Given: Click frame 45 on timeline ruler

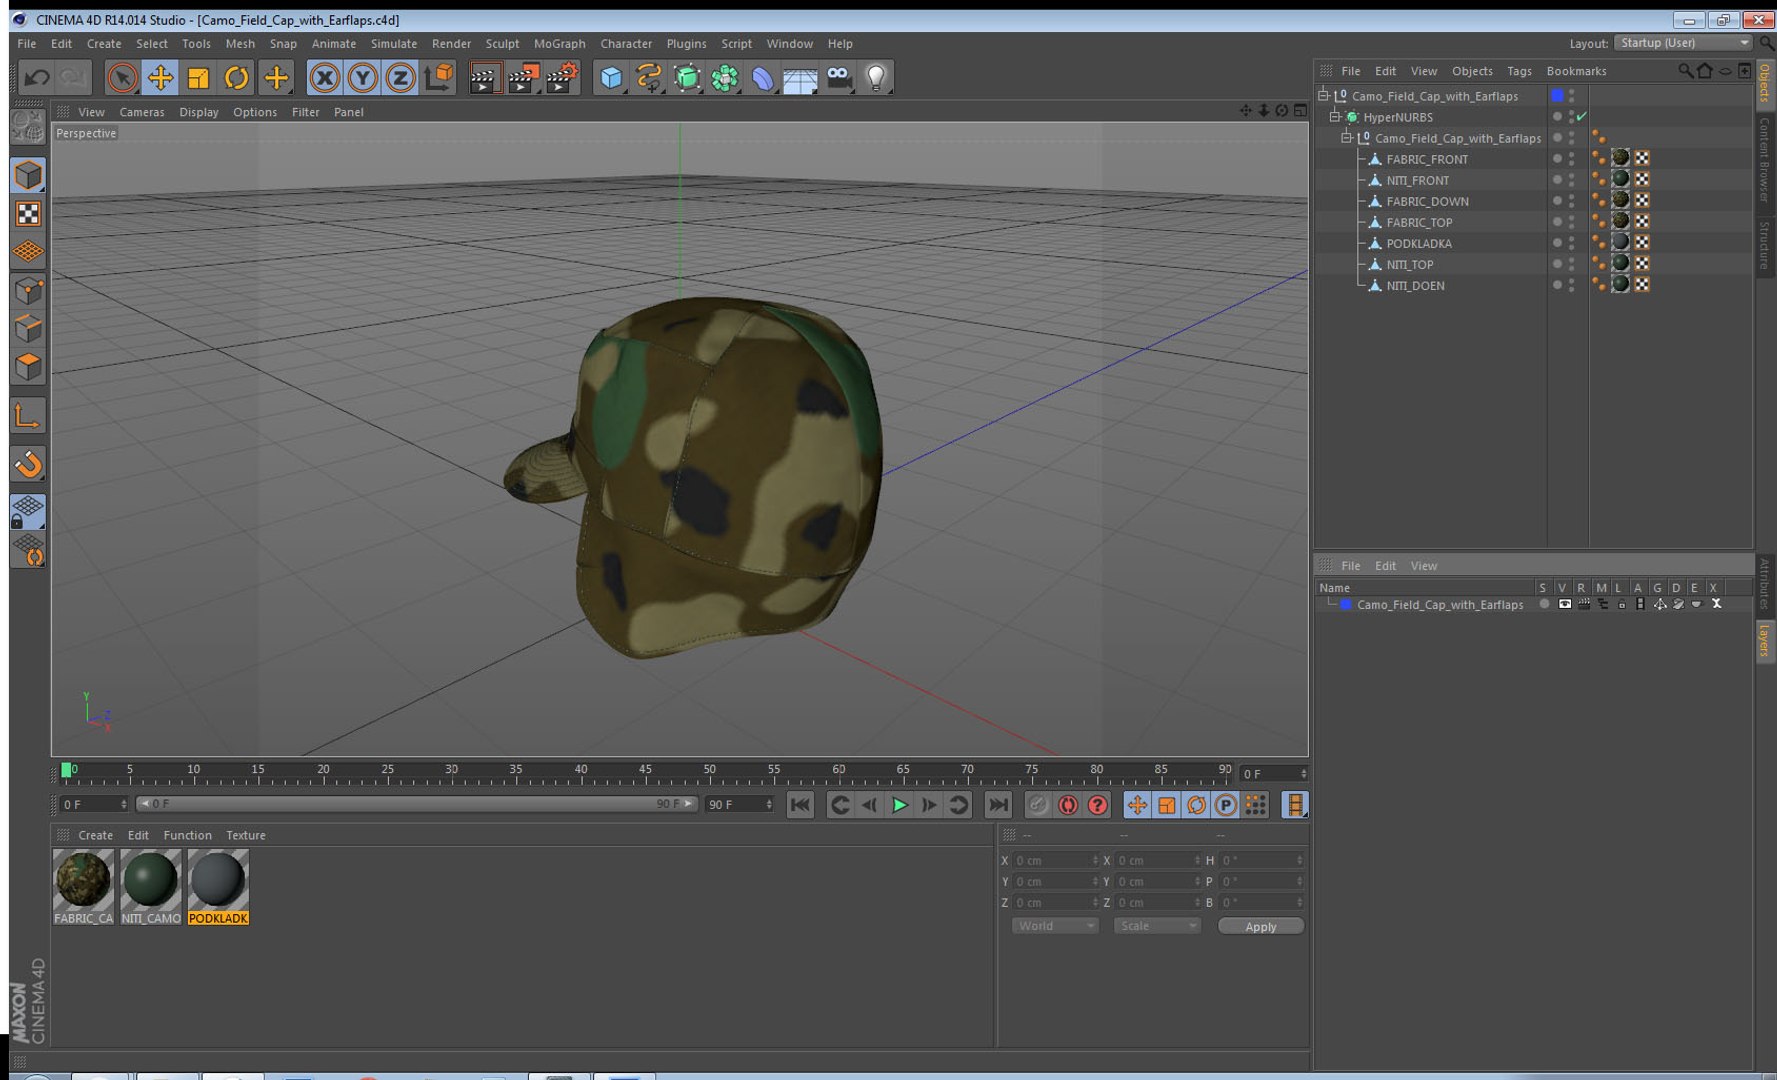Looking at the screenshot, I should coord(645,772).
